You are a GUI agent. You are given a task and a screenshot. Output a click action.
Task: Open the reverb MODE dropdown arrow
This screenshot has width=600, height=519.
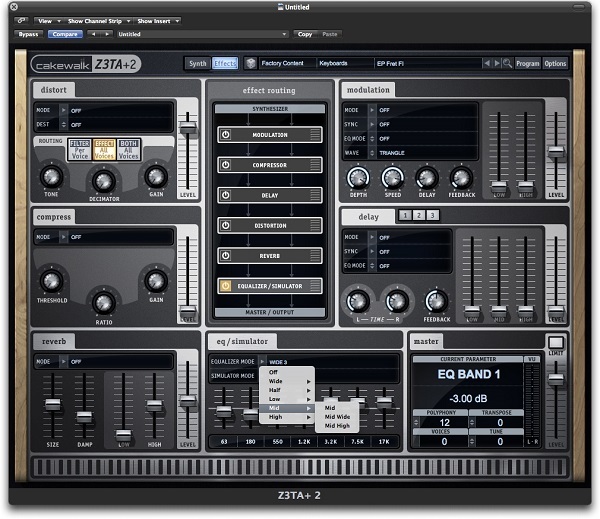pos(64,361)
